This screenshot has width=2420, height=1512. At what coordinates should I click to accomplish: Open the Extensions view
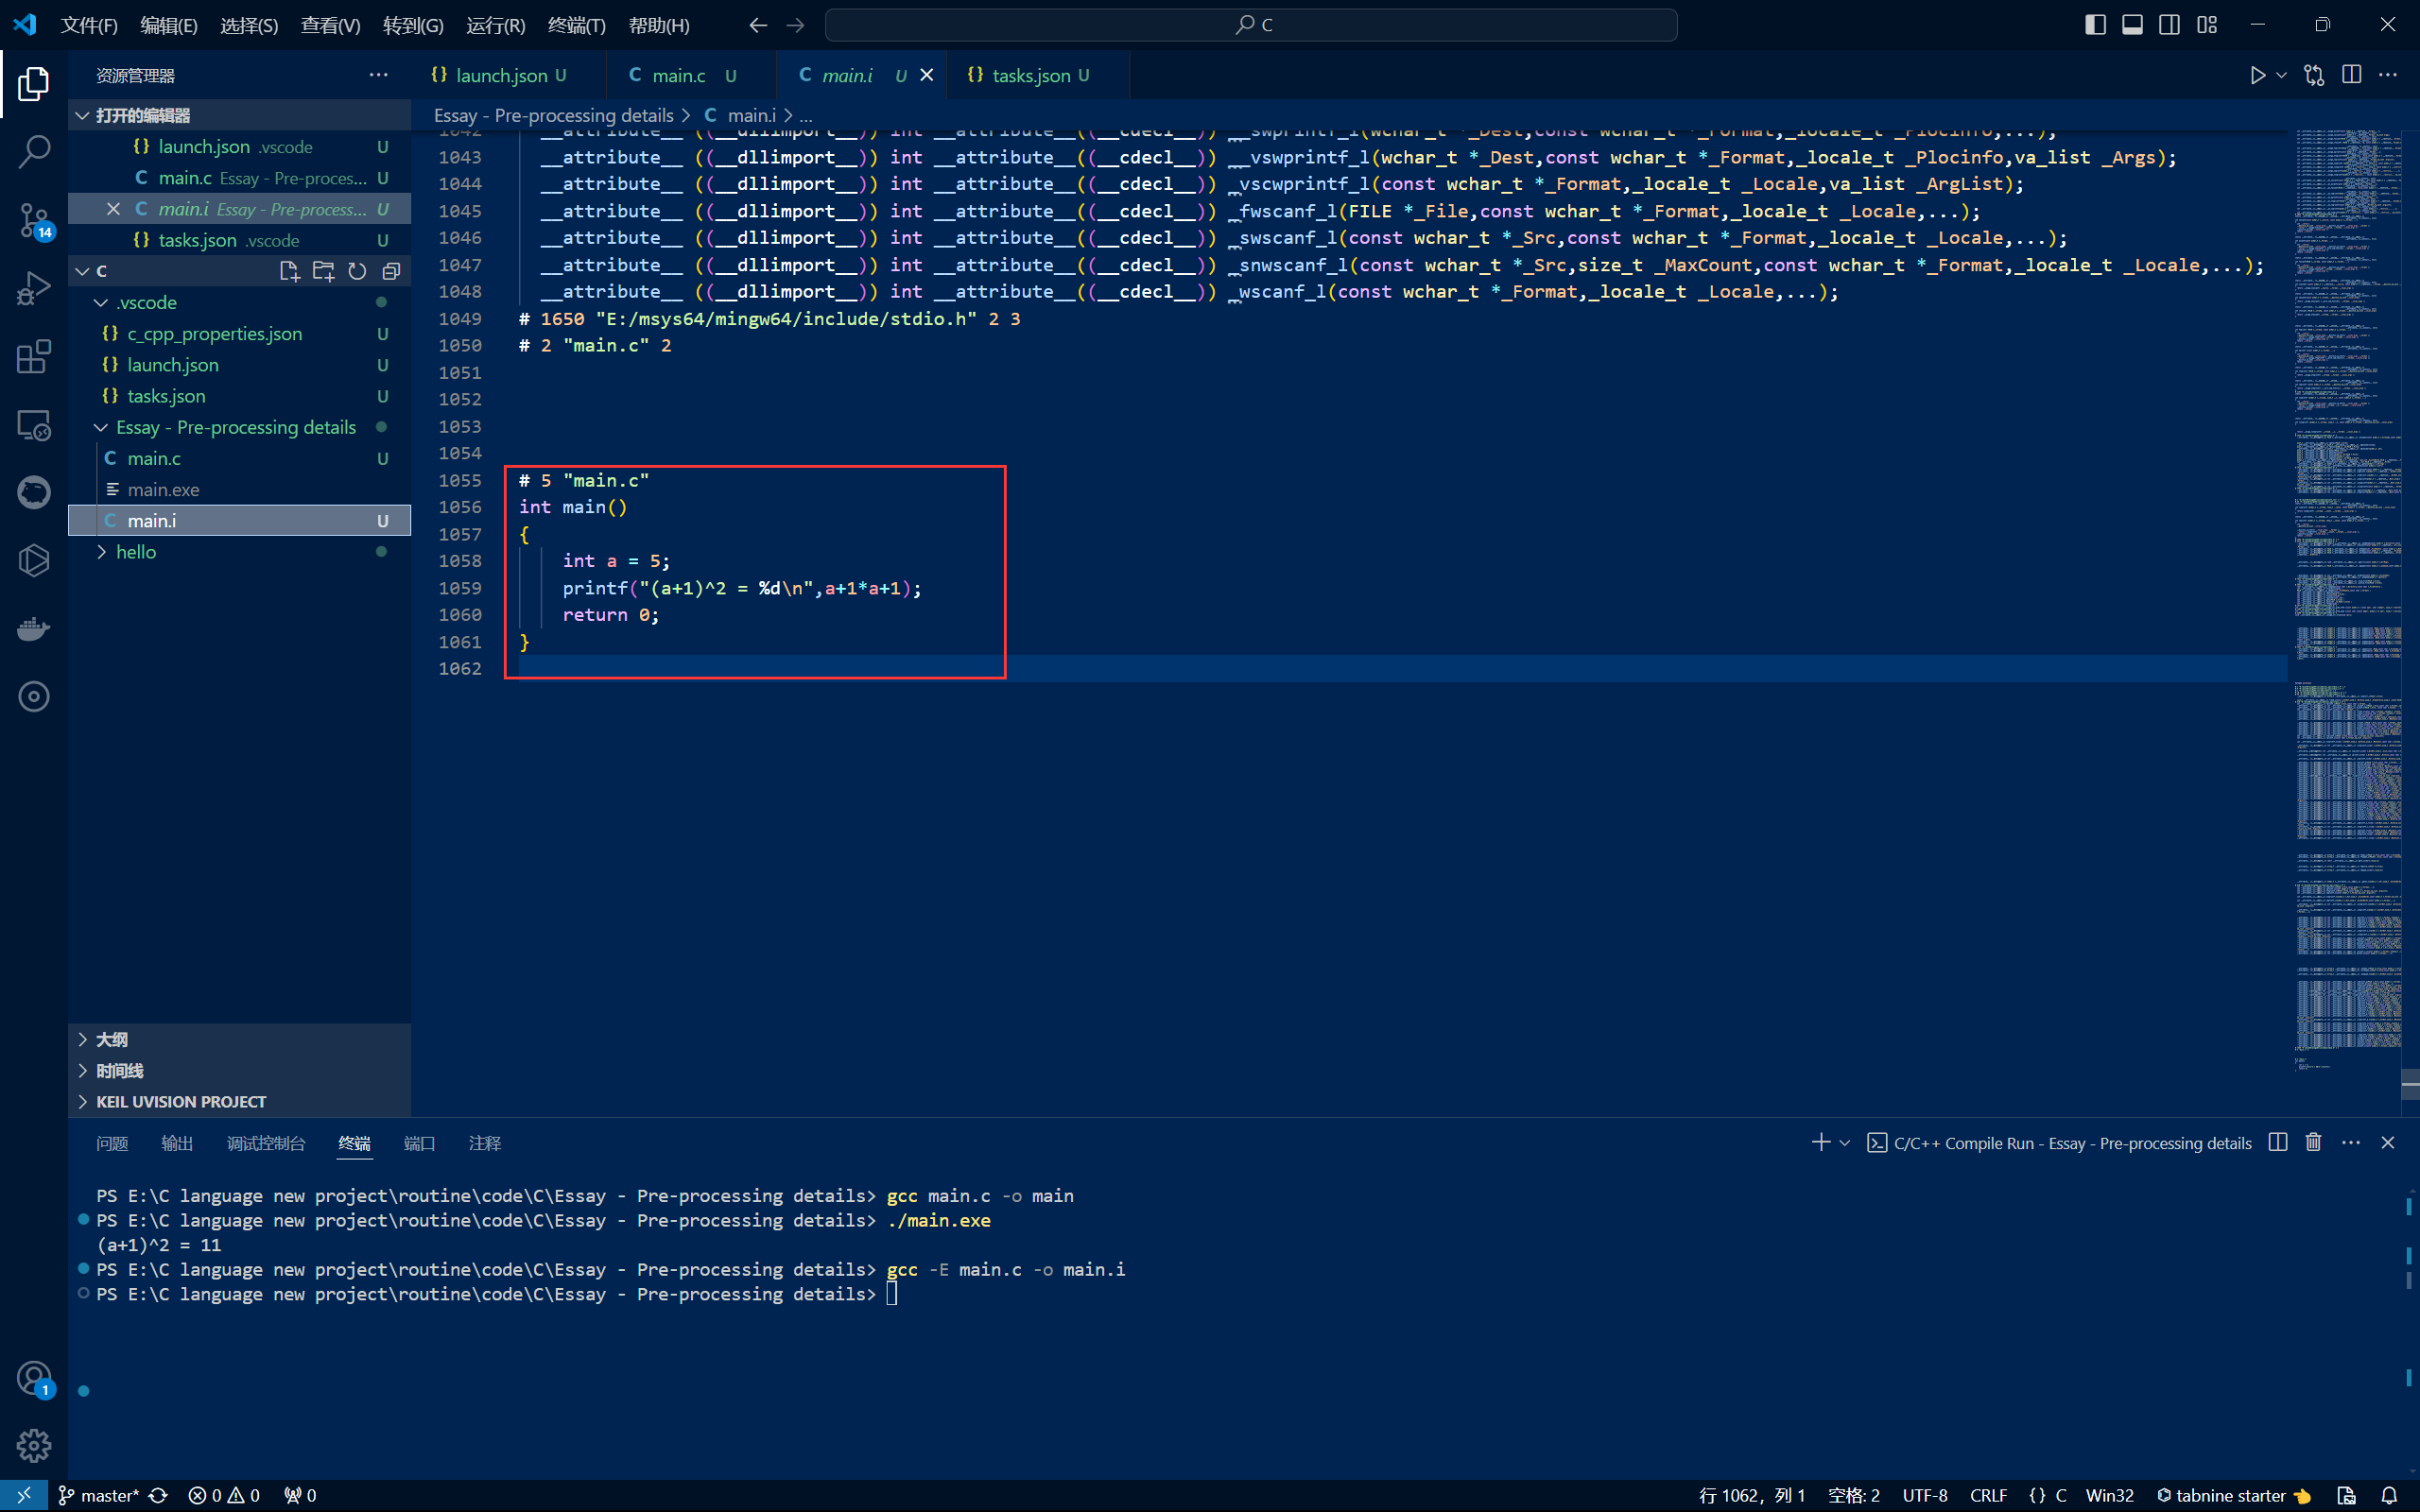point(34,357)
